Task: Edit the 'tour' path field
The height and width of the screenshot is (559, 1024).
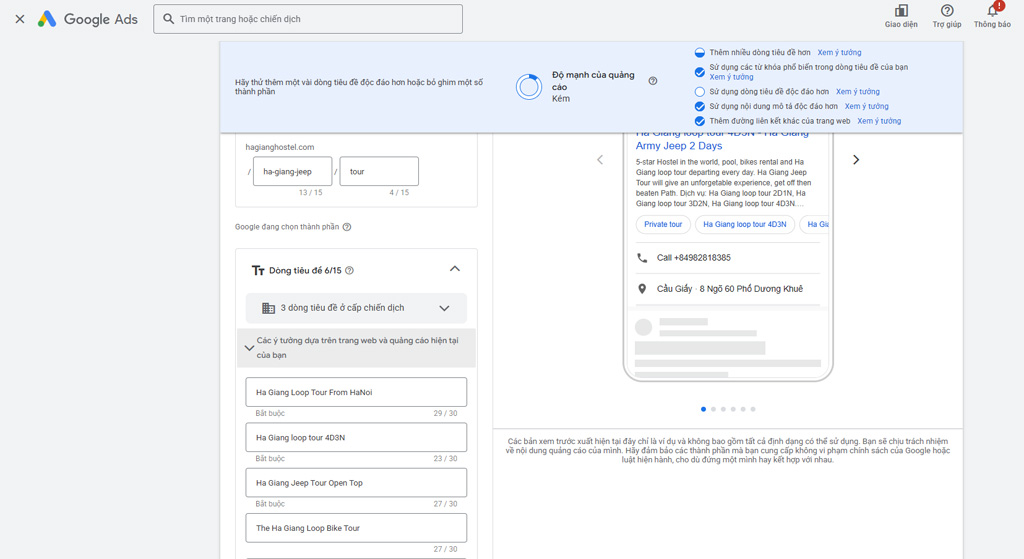Action: point(379,171)
